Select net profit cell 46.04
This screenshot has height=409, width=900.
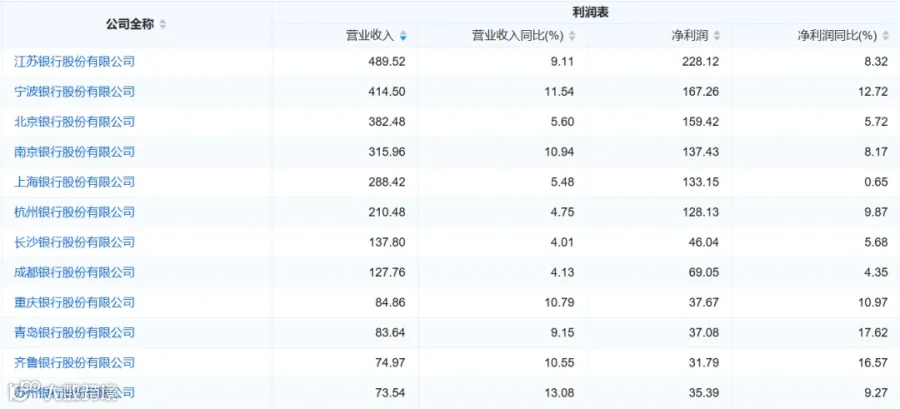703,242
